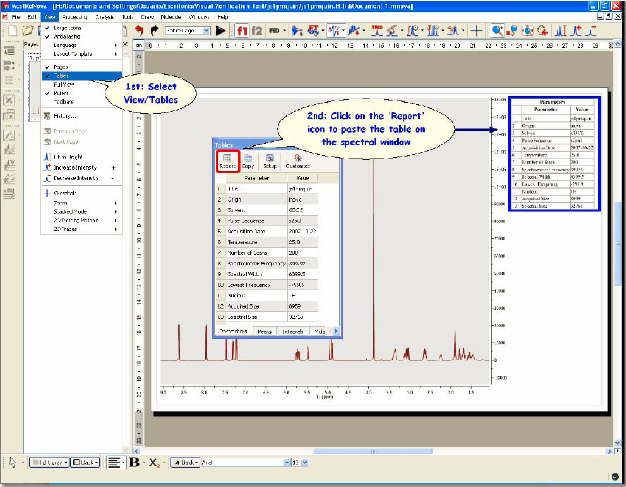626x487 pixels.
Task: Click the topmost icon in left vertical toolbar
Action: point(9,51)
